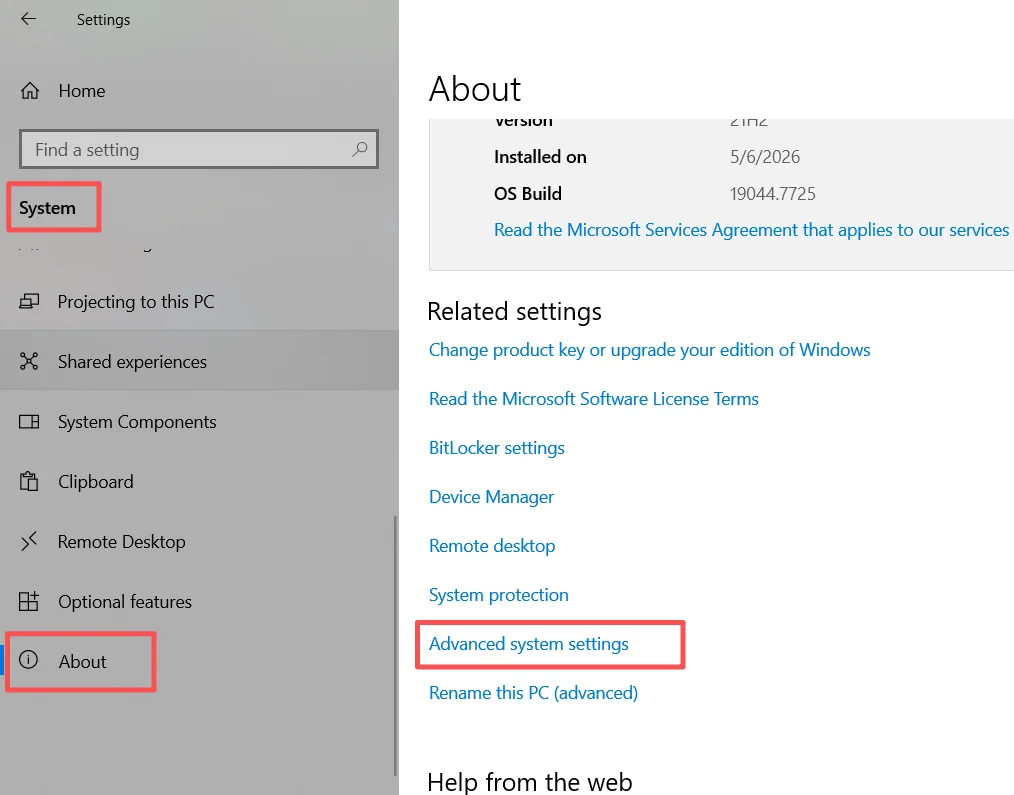Viewport: 1014px width, 795px height.
Task: Open Clipboard settings
Action: [x=199, y=481]
